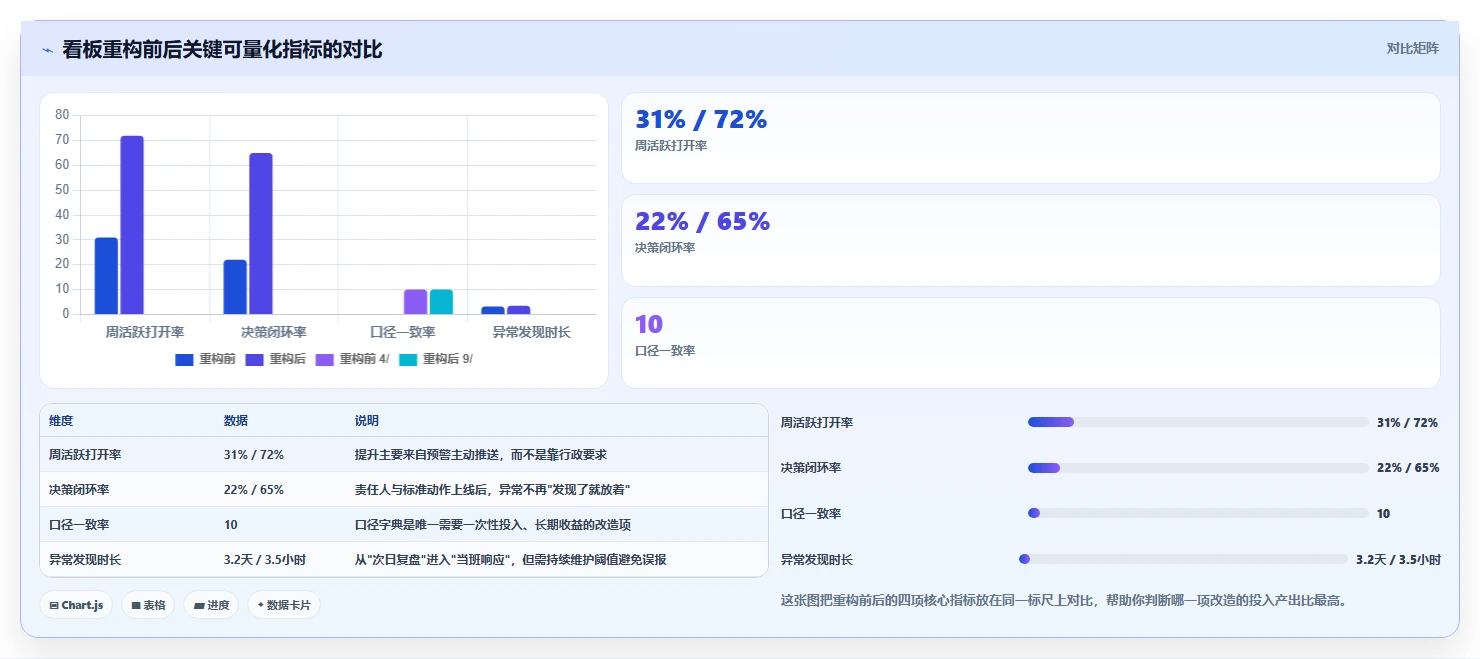Select the 周活跃打开率 cell in the table
The width and height of the screenshot is (1480, 659).
coord(85,455)
